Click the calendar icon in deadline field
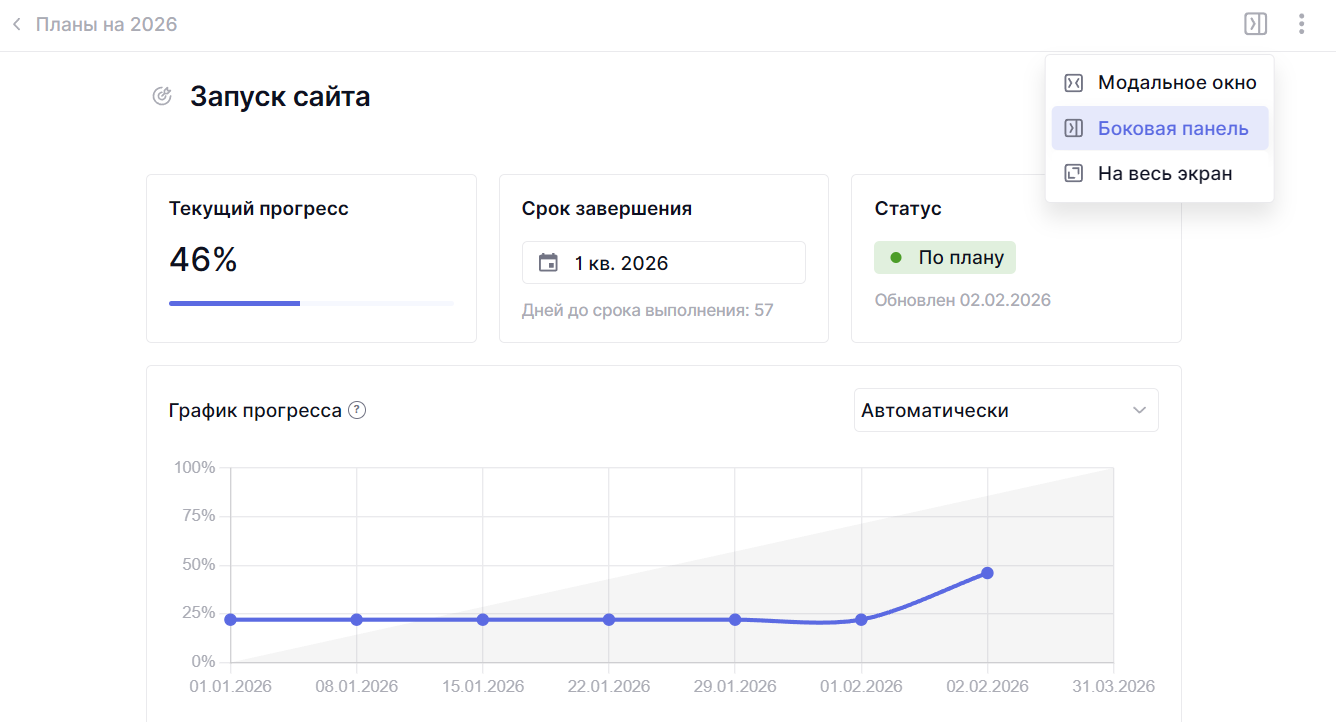Image resolution: width=1336 pixels, height=722 pixels. [x=548, y=263]
